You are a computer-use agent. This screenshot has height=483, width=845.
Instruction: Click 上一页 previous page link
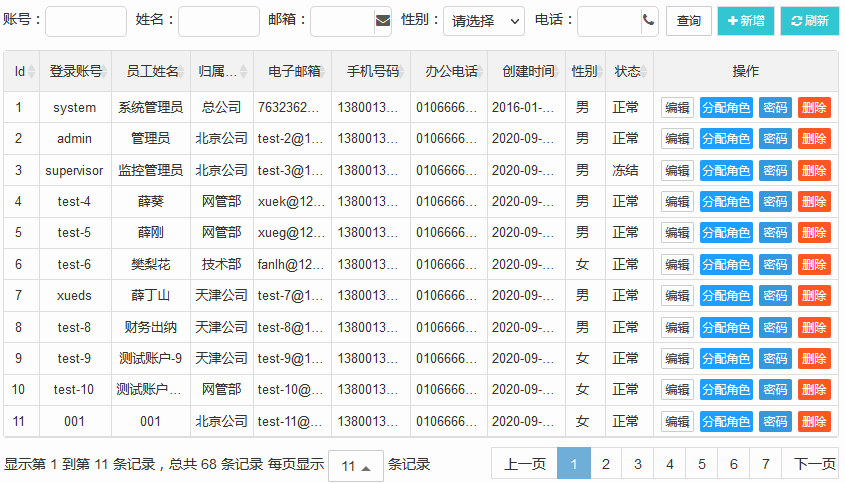tap(524, 464)
